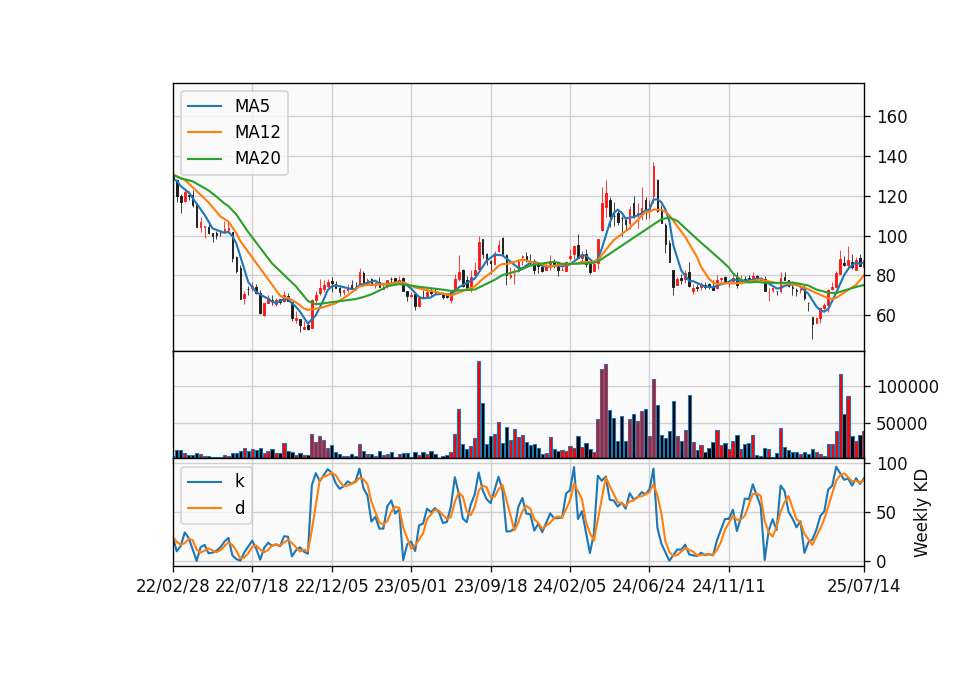Image resolution: width=960 pixels, height=690 pixels.
Task: Click the 0 KD axis label
Action: [x=882, y=561]
